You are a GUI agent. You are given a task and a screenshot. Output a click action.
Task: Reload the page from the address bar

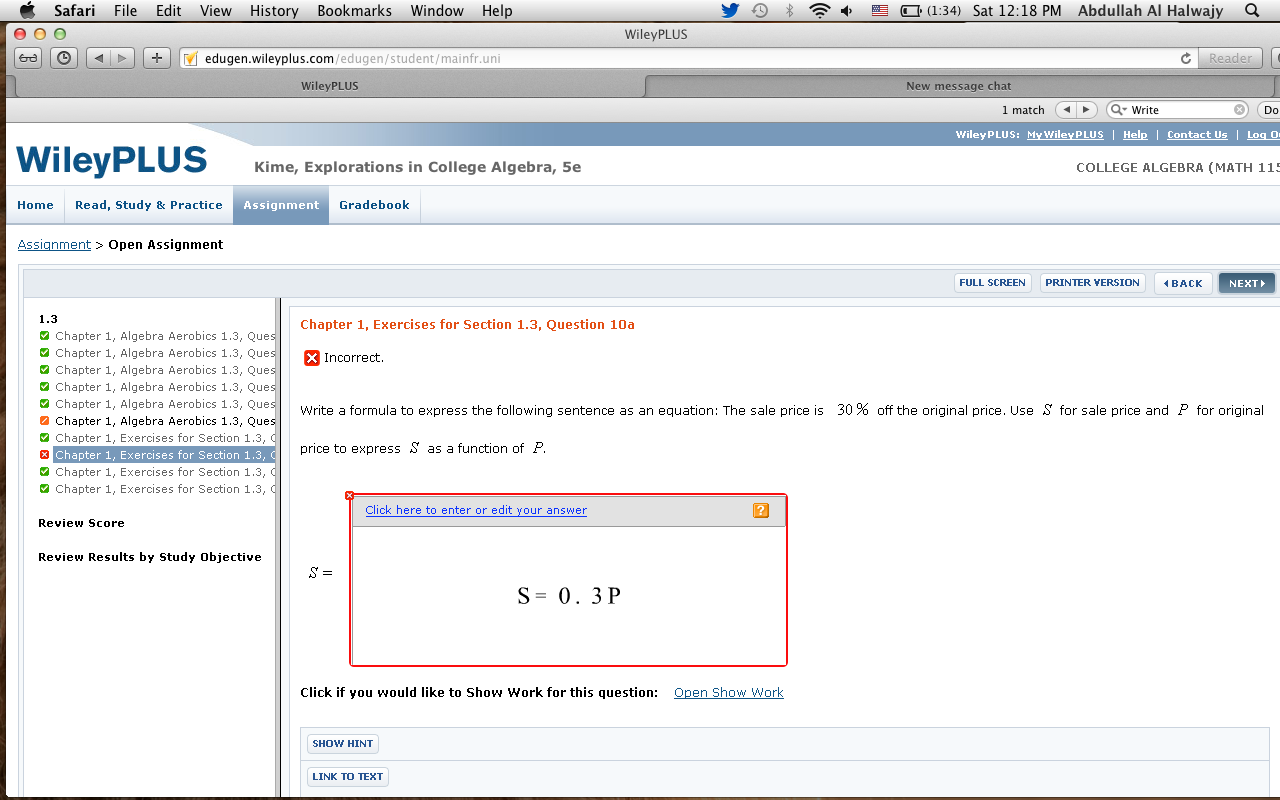[1185, 58]
